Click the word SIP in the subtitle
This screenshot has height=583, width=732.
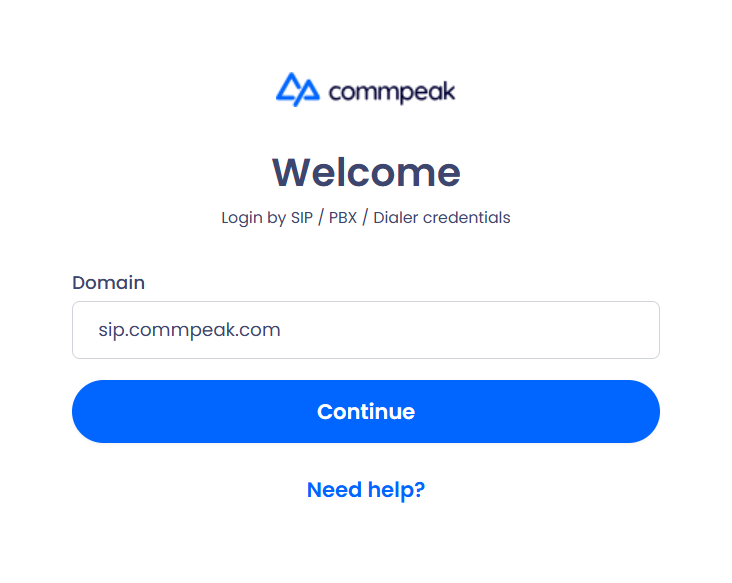click(x=302, y=218)
